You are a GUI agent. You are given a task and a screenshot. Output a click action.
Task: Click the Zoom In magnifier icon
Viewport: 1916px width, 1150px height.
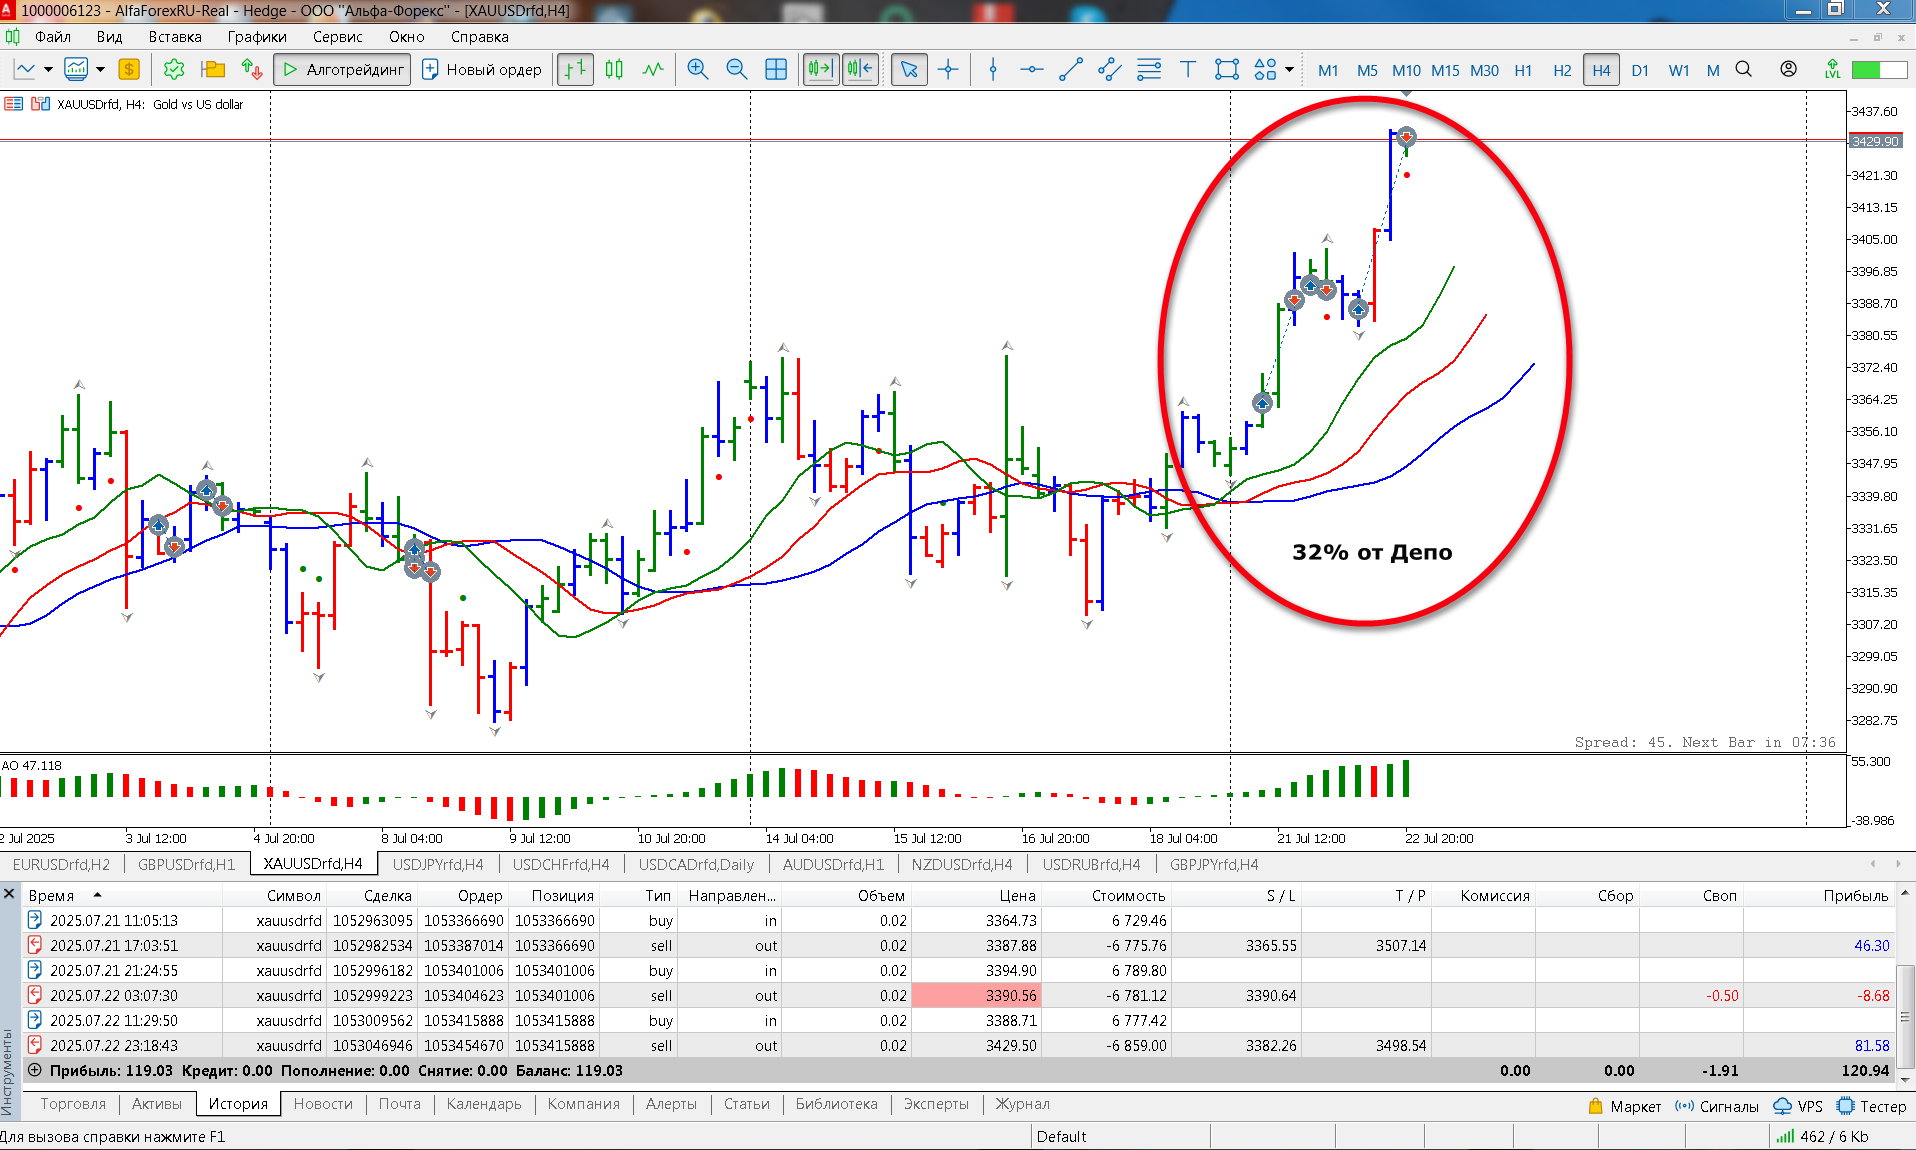tap(697, 69)
